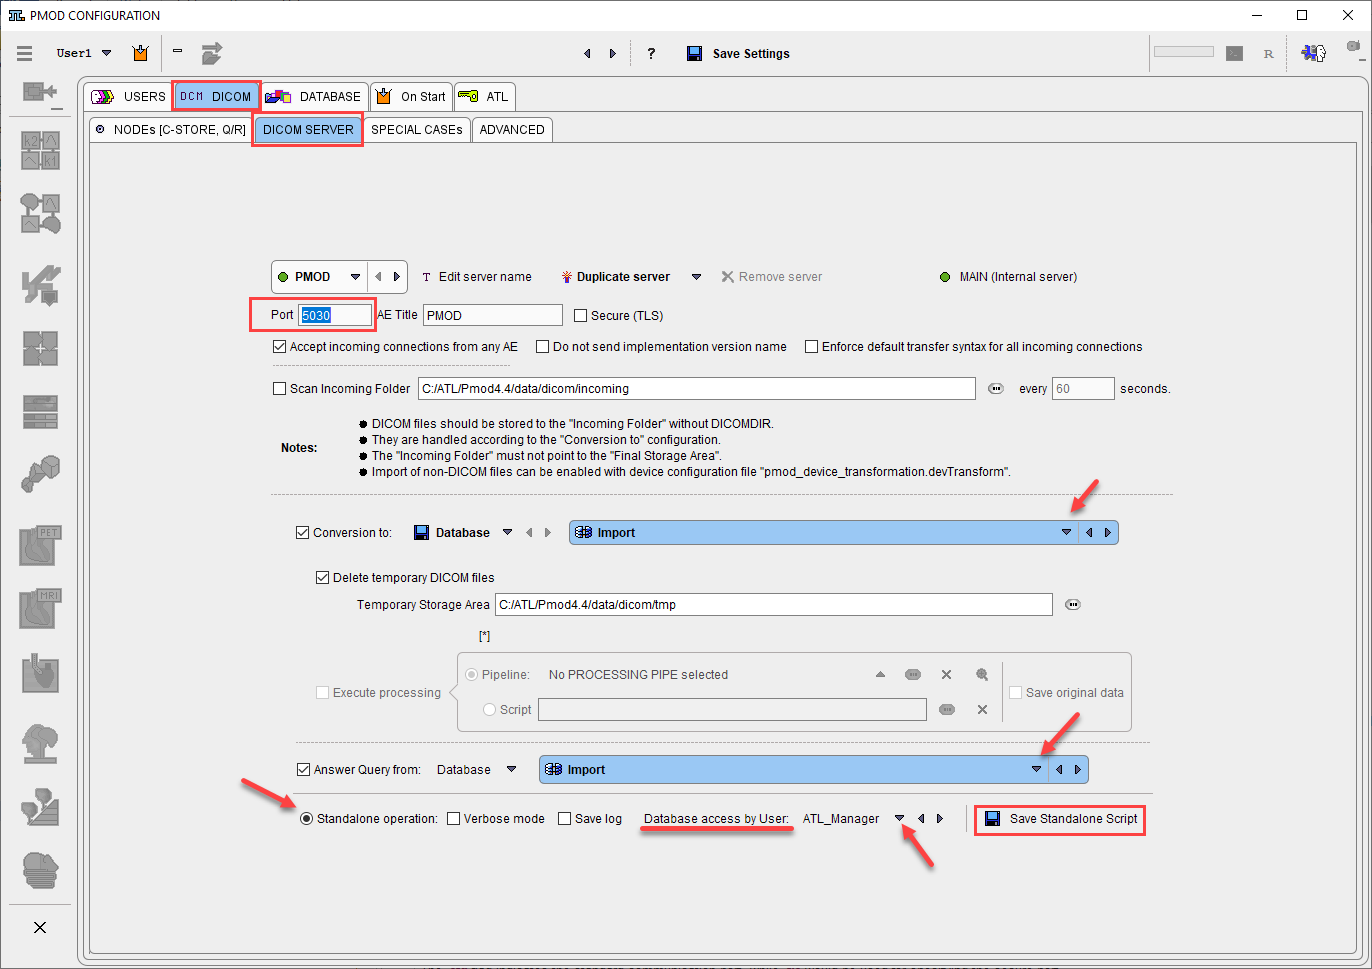Switch to the SPECIAL CASEs subtab
Image resolution: width=1372 pixels, height=969 pixels.
coord(417,130)
